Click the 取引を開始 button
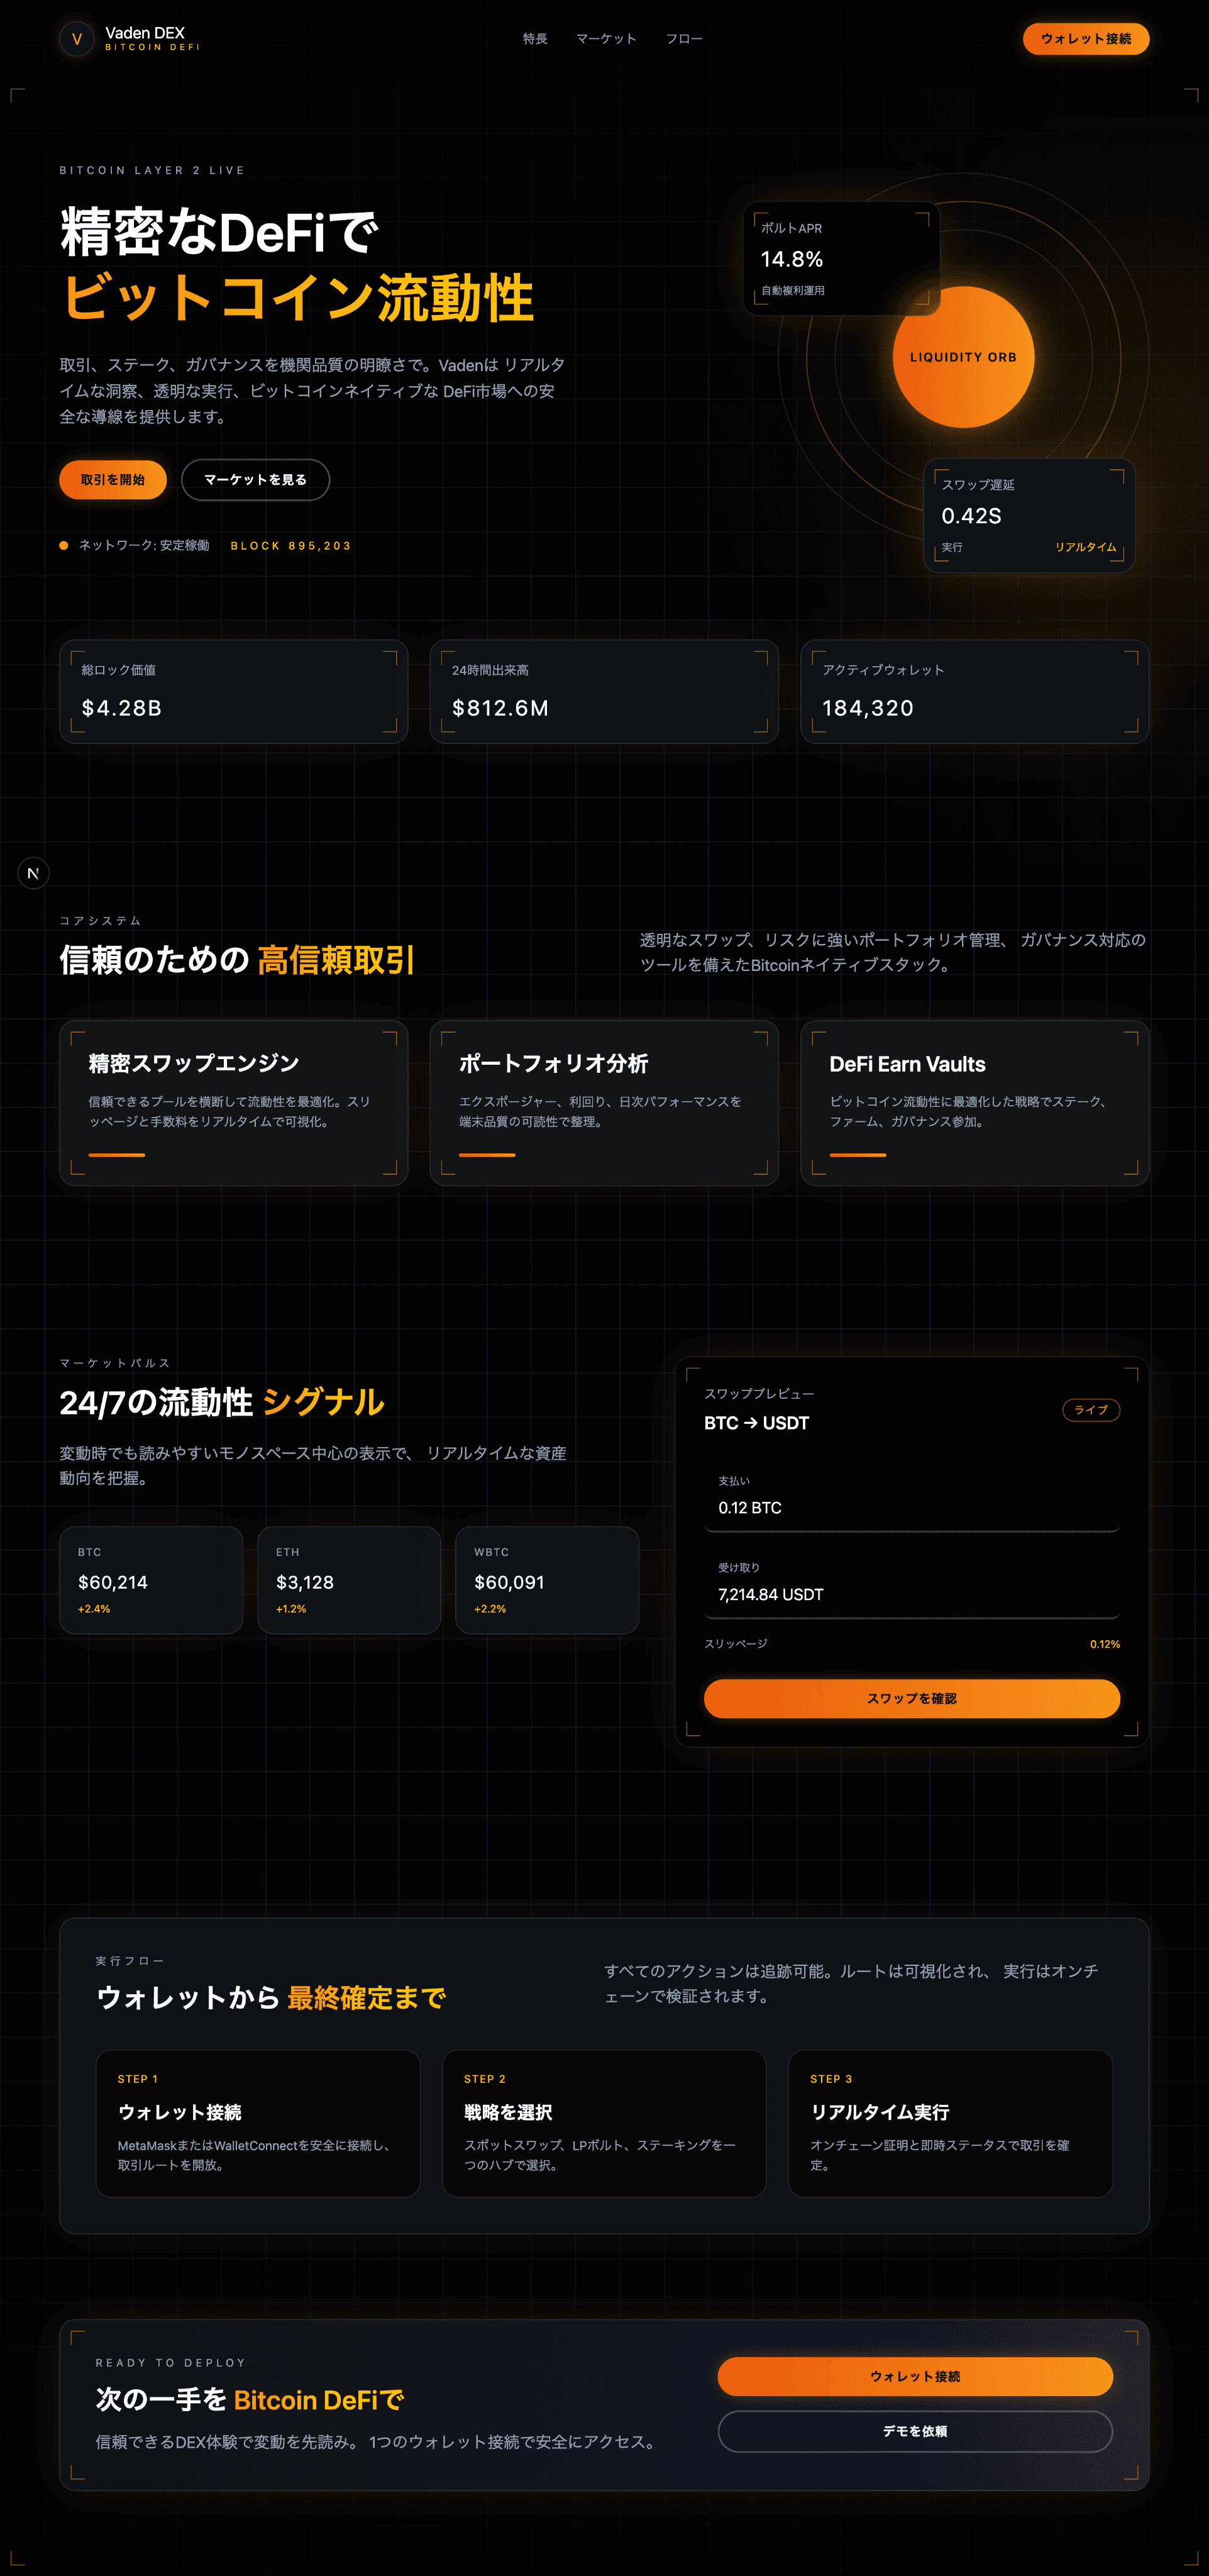The height and width of the screenshot is (2576, 1209). click(x=113, y=480)
